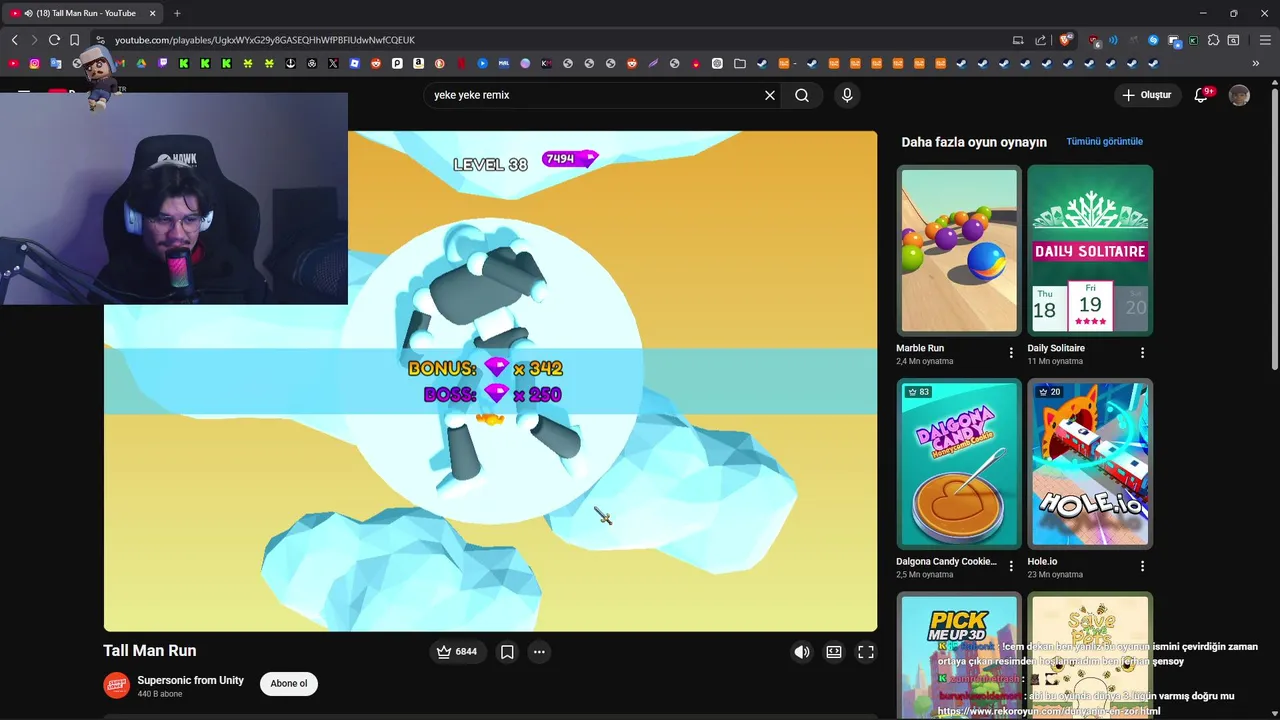Open the Extensions puzzle menu
Viewport: 1280px width, 720px height.
pyautogui.click(x=1213, y=40)
